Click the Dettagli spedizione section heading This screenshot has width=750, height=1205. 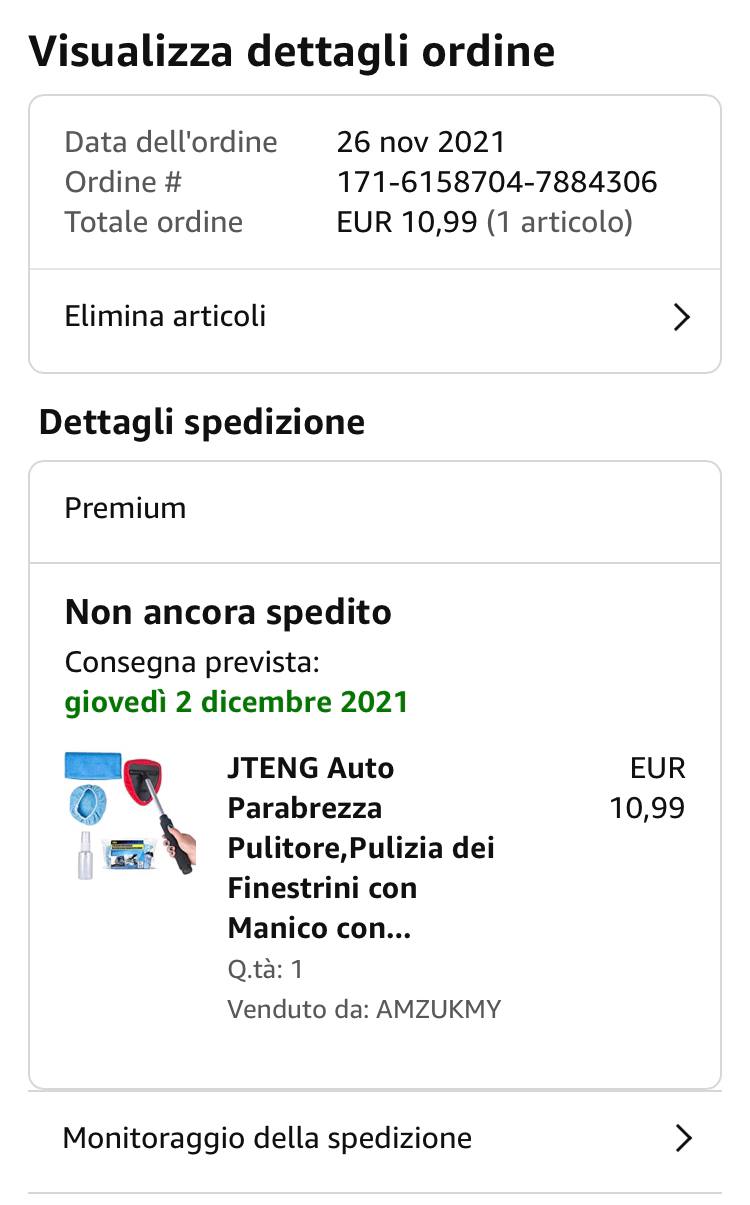(201, 422)
